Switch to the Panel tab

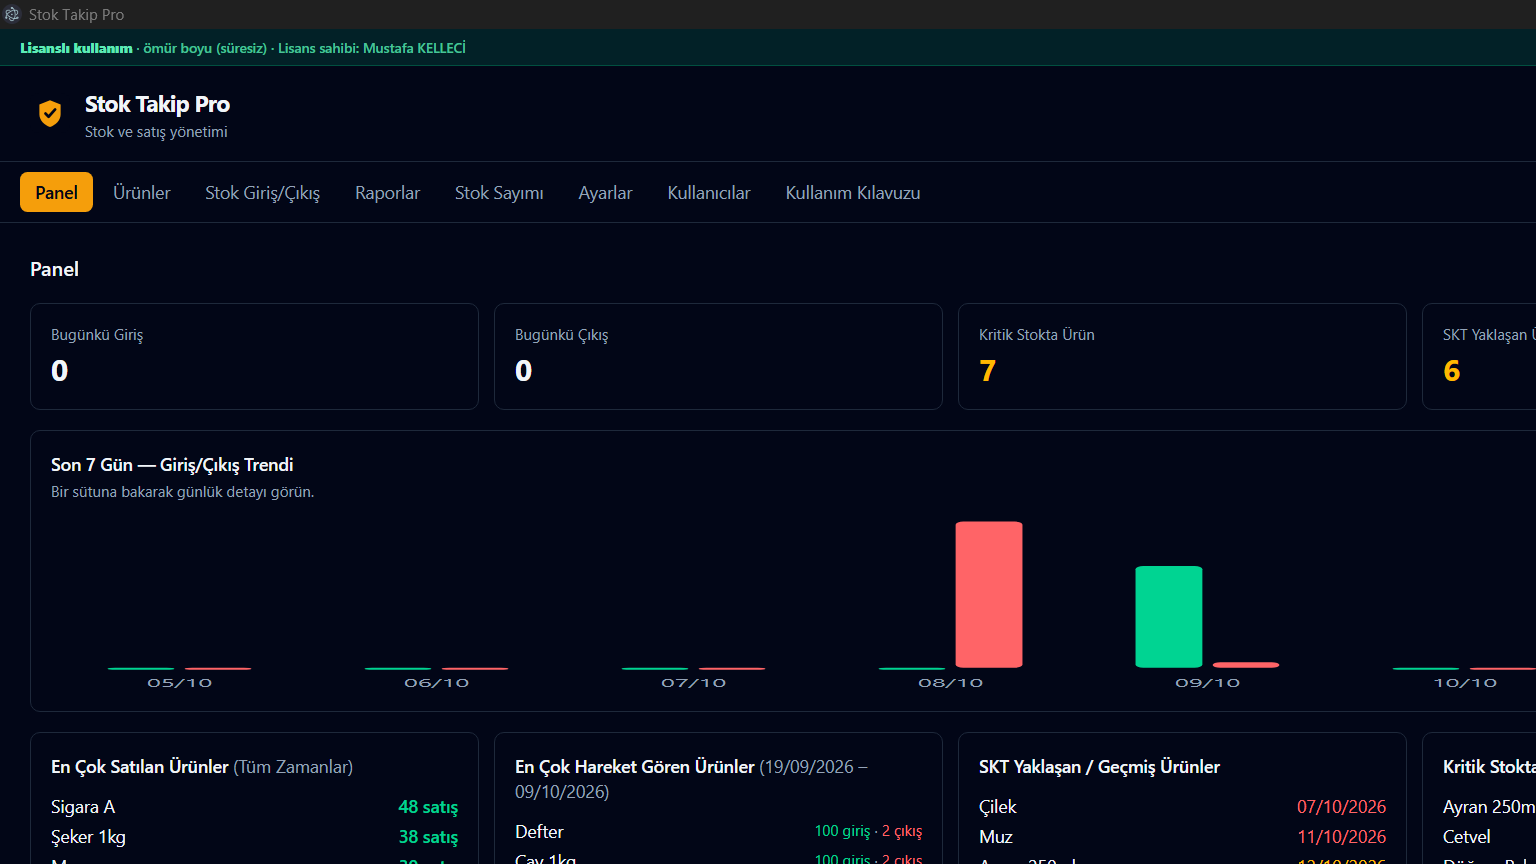56,193
